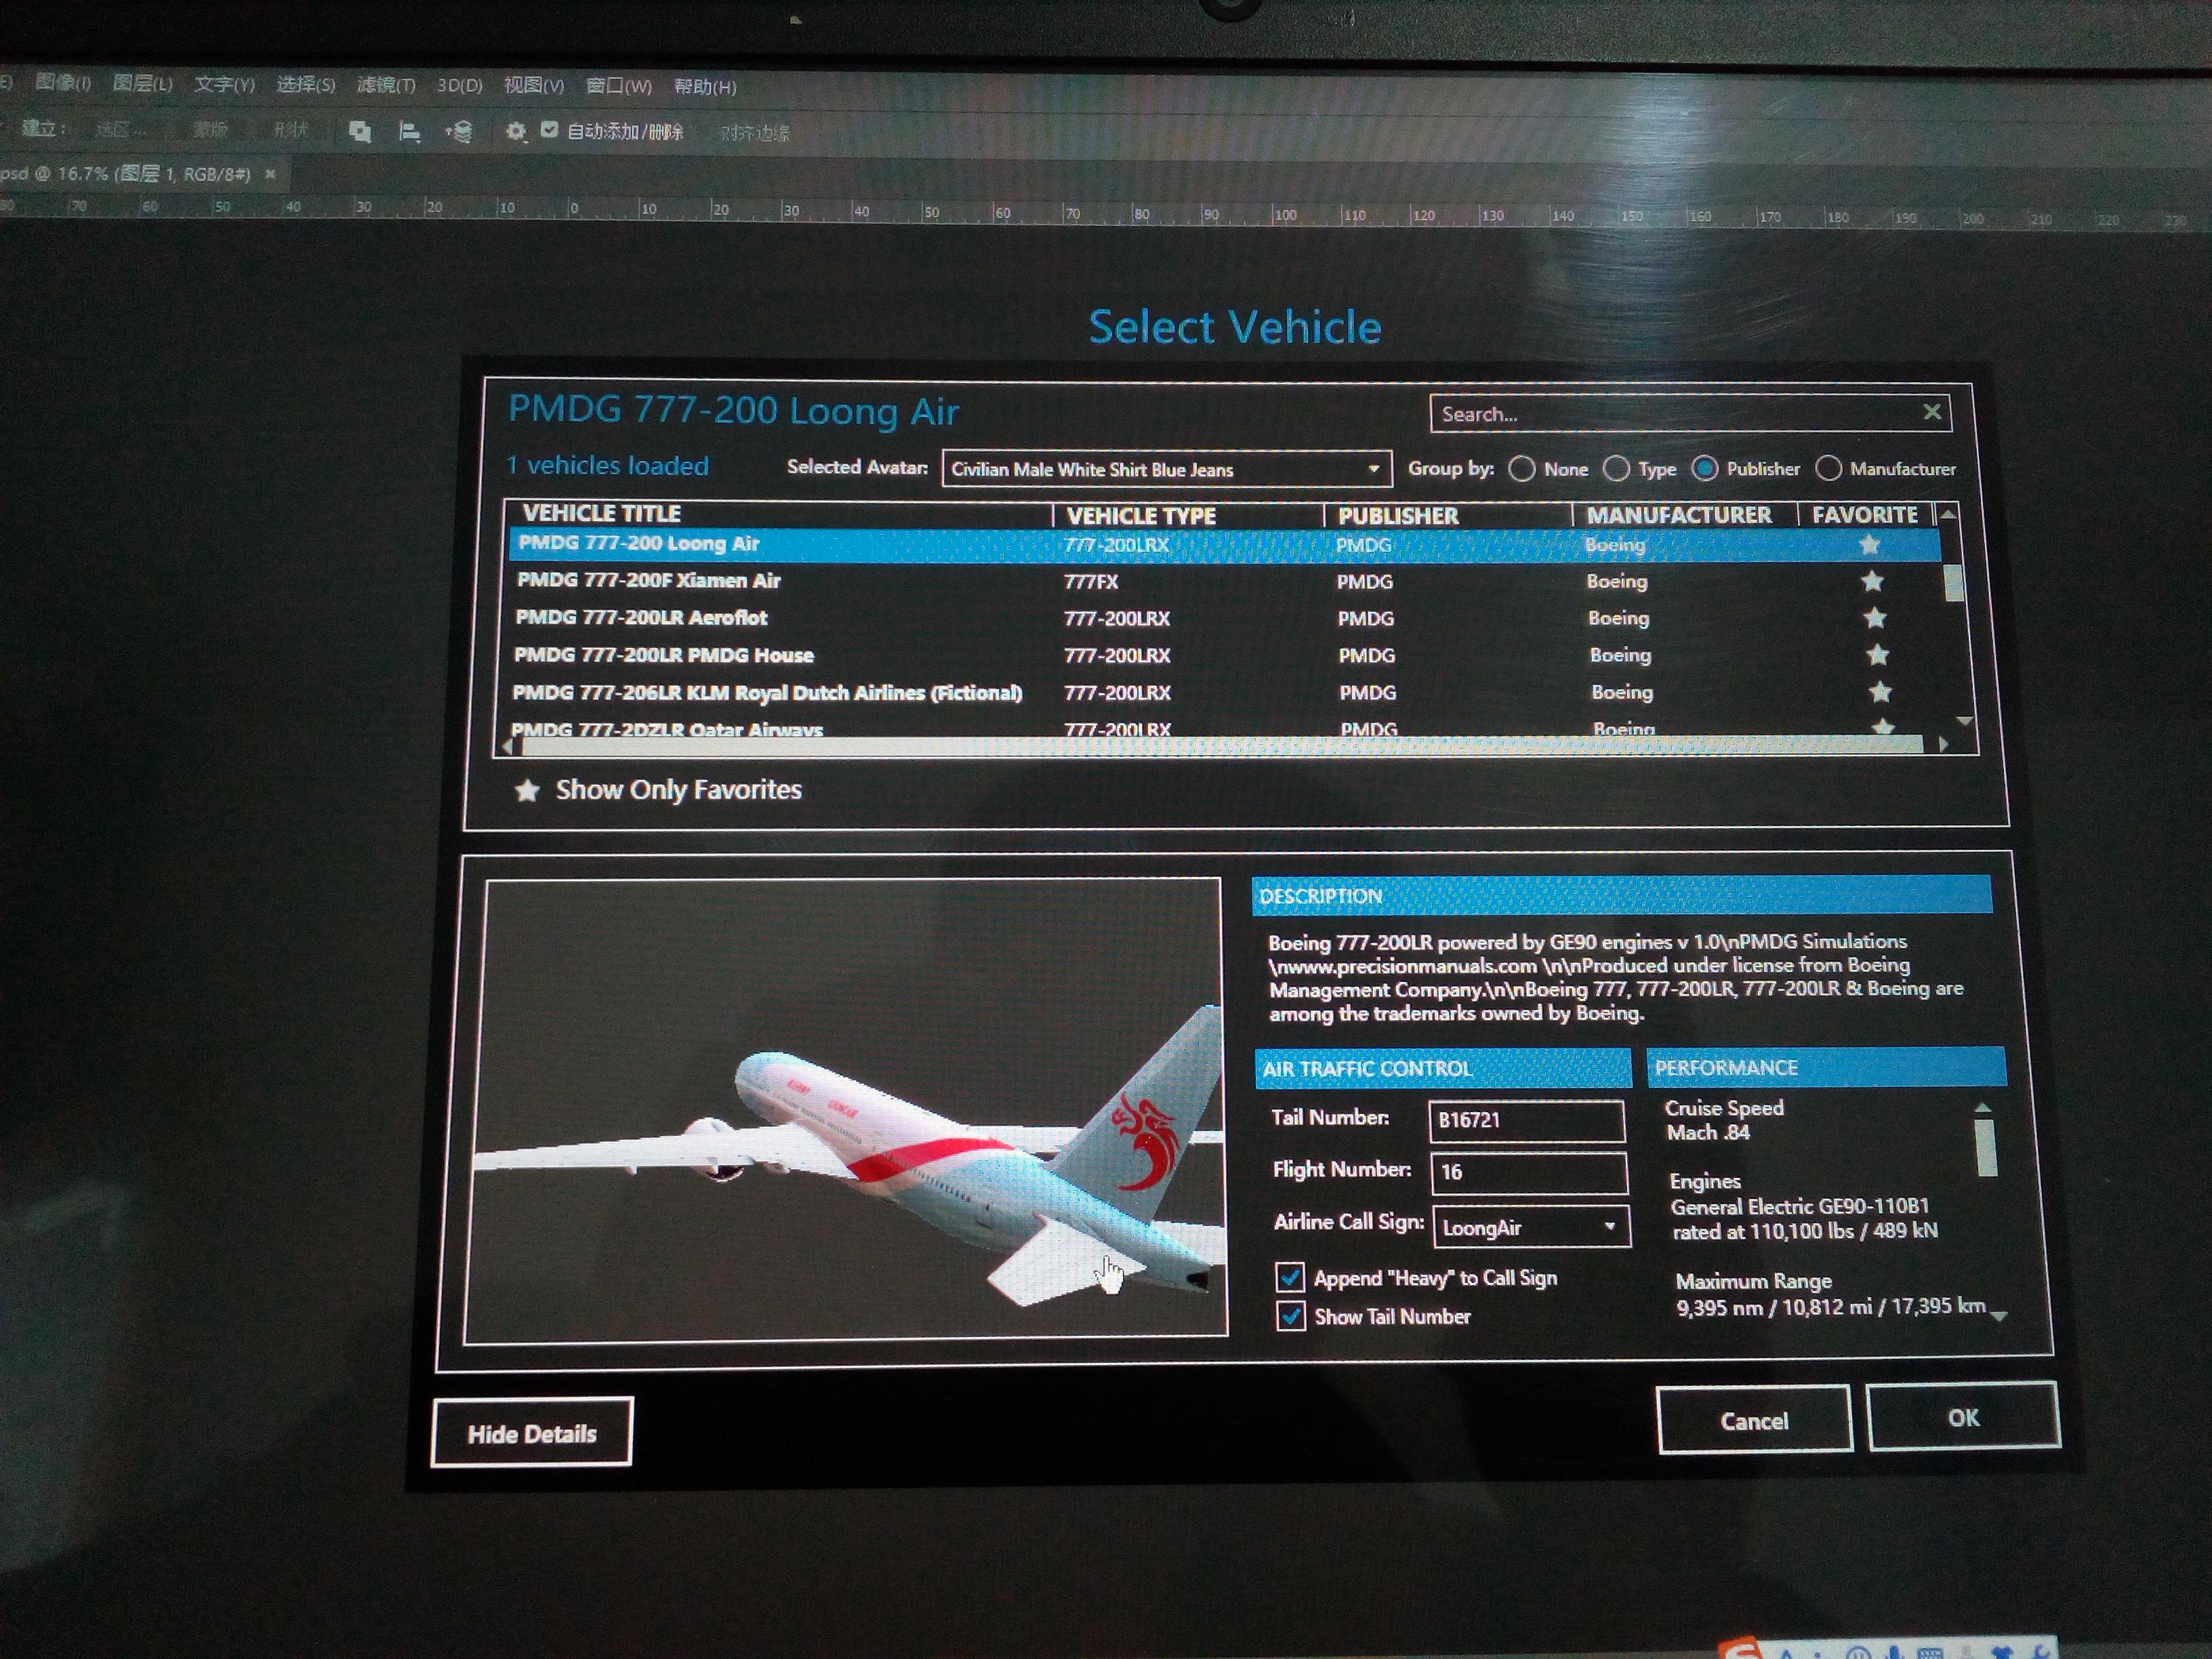Click the vehicle list vertical scrollbar thumb
2212x1659 pixels.
click(1953, 583)
